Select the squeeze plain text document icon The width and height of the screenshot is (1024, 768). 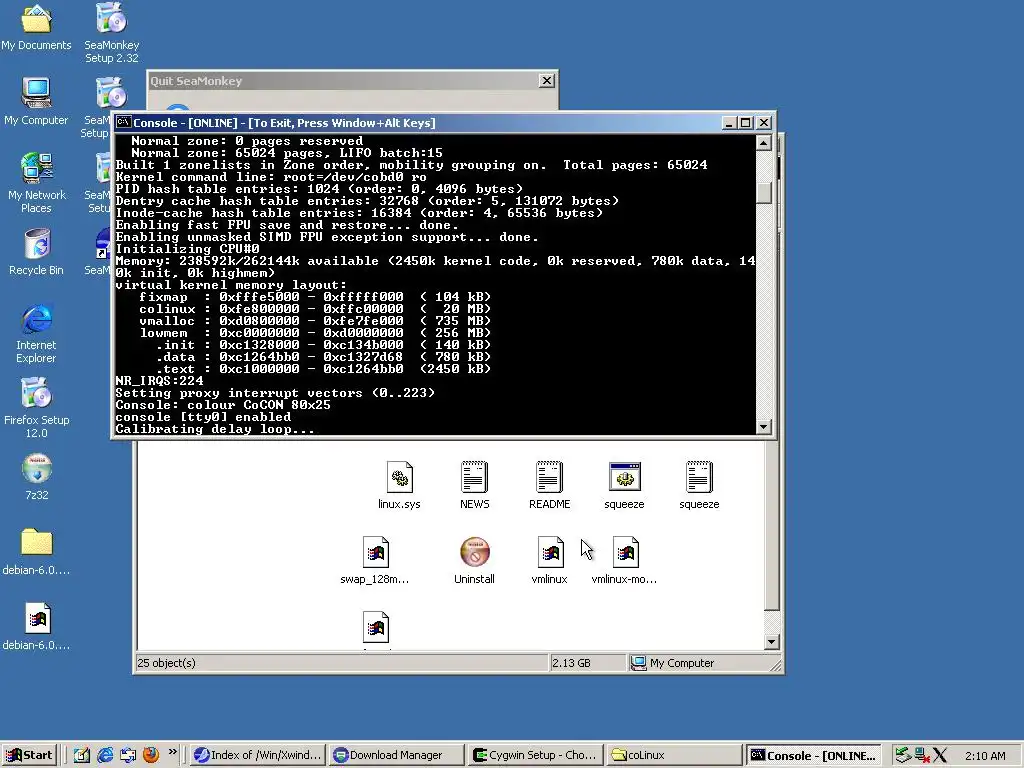(699, 485)
